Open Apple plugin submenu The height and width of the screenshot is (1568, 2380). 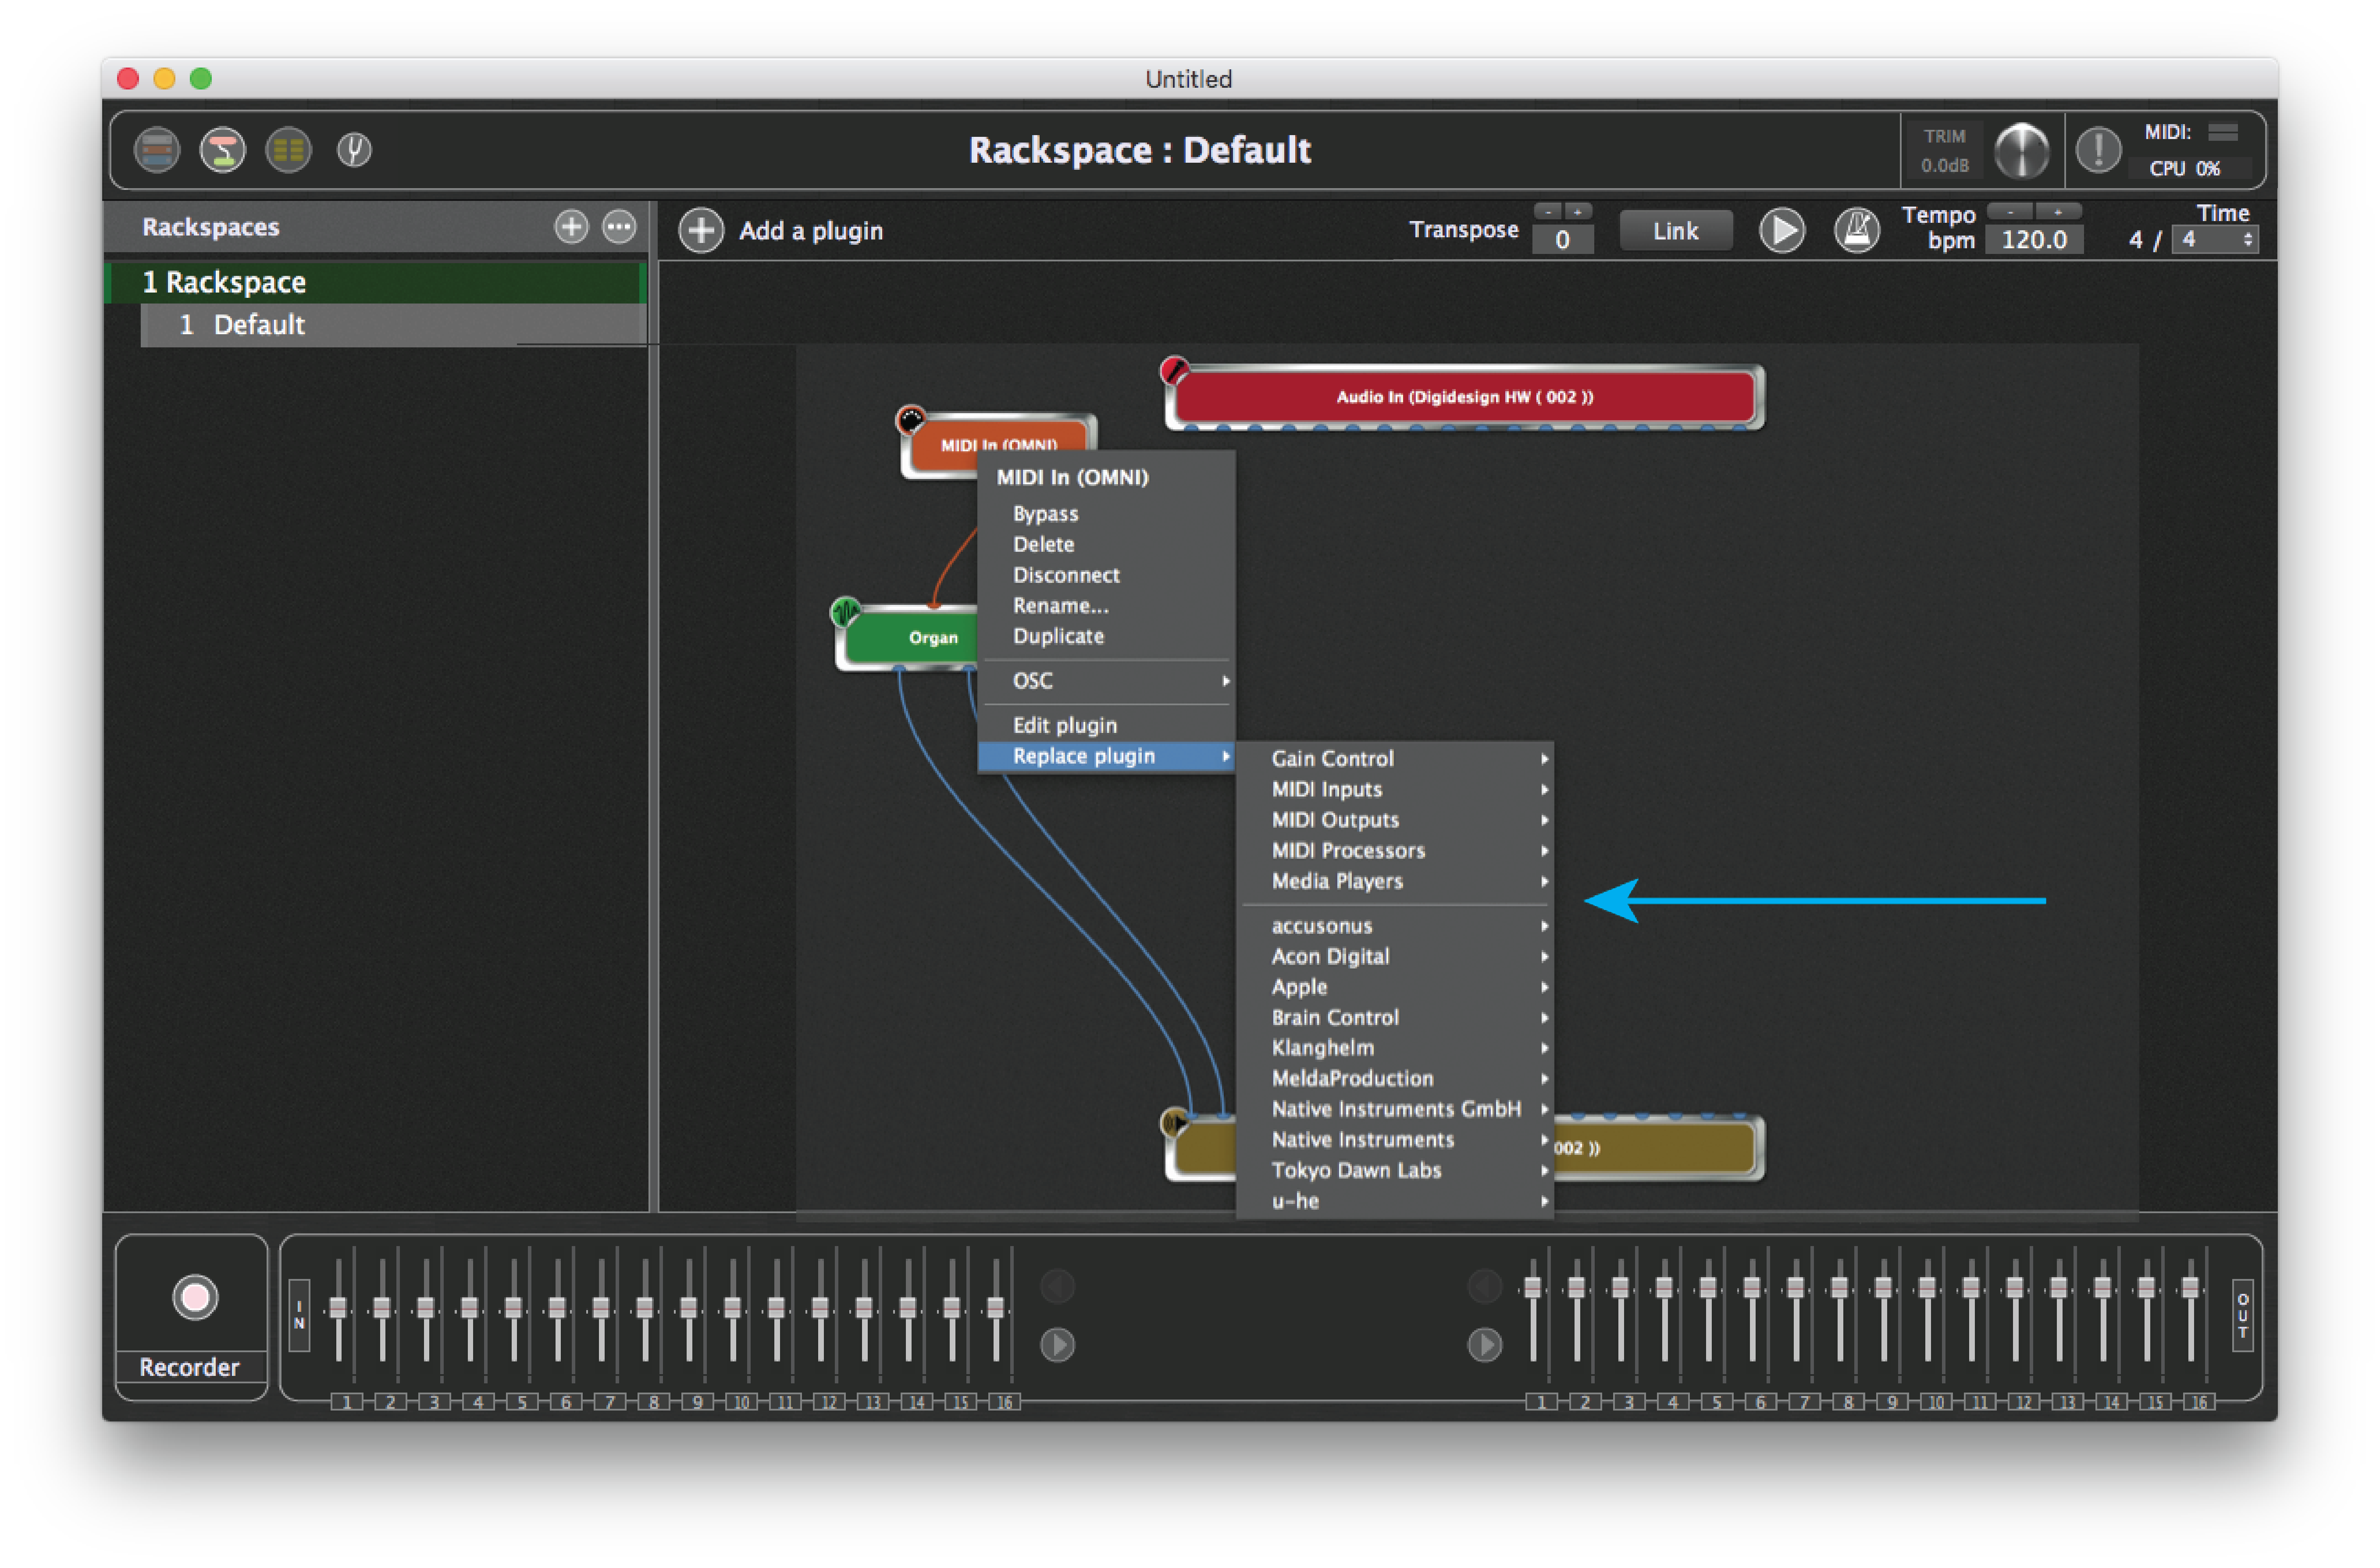[x=1395, y=987]
